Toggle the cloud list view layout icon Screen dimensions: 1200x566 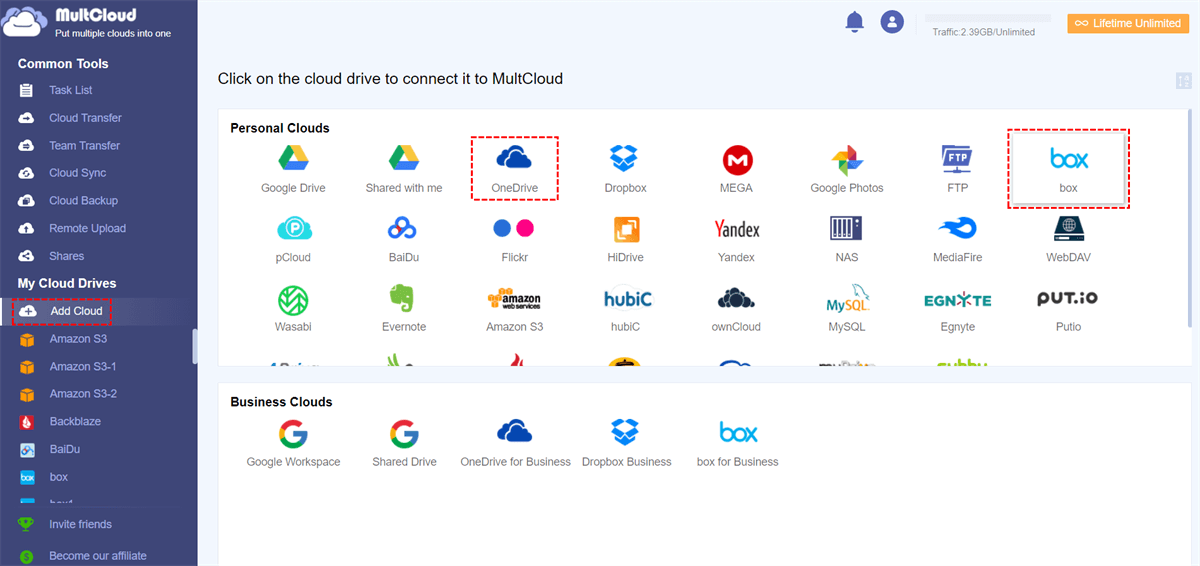1184,81
